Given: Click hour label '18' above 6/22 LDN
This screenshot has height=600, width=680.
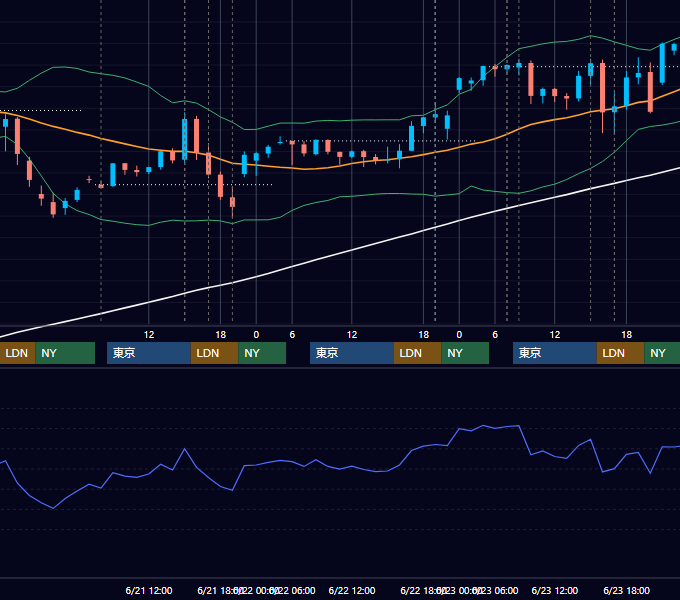Looking at the screenshot, I should point(424,335).
